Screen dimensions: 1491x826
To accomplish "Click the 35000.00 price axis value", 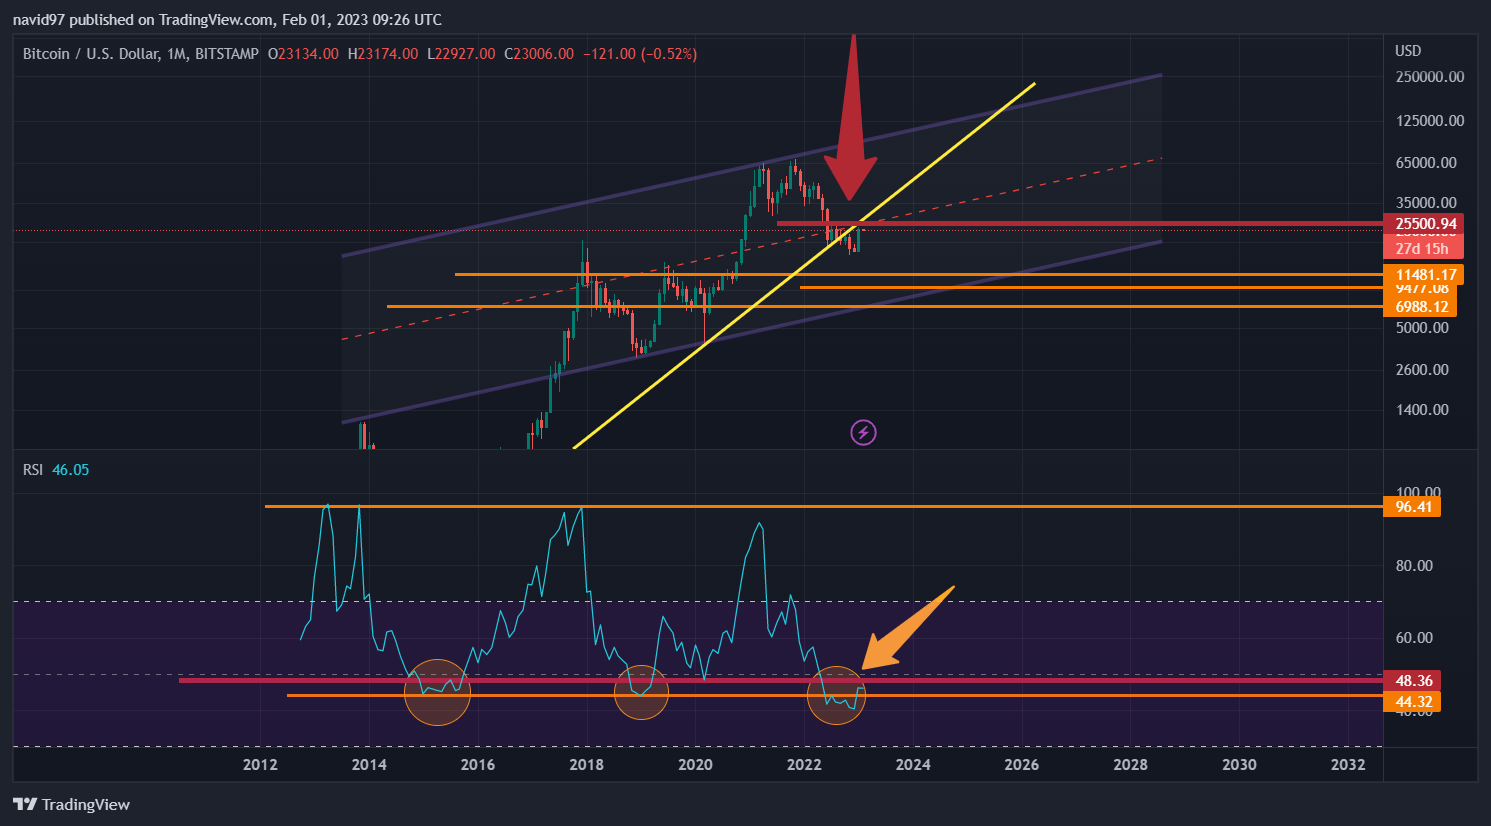I will (x=1426, y=203).
